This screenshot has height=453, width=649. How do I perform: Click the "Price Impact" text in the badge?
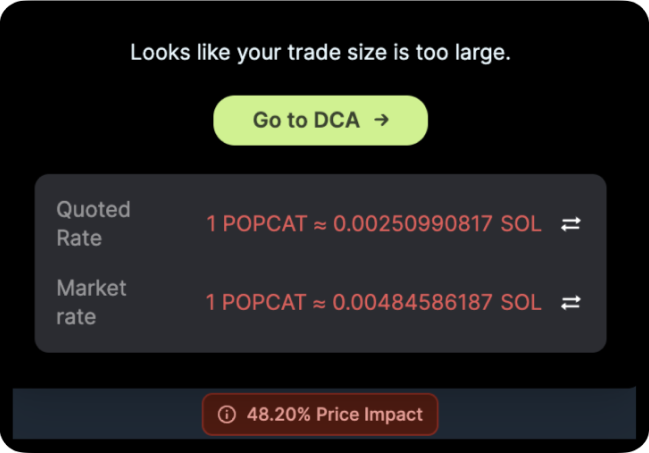pos(369,414)
